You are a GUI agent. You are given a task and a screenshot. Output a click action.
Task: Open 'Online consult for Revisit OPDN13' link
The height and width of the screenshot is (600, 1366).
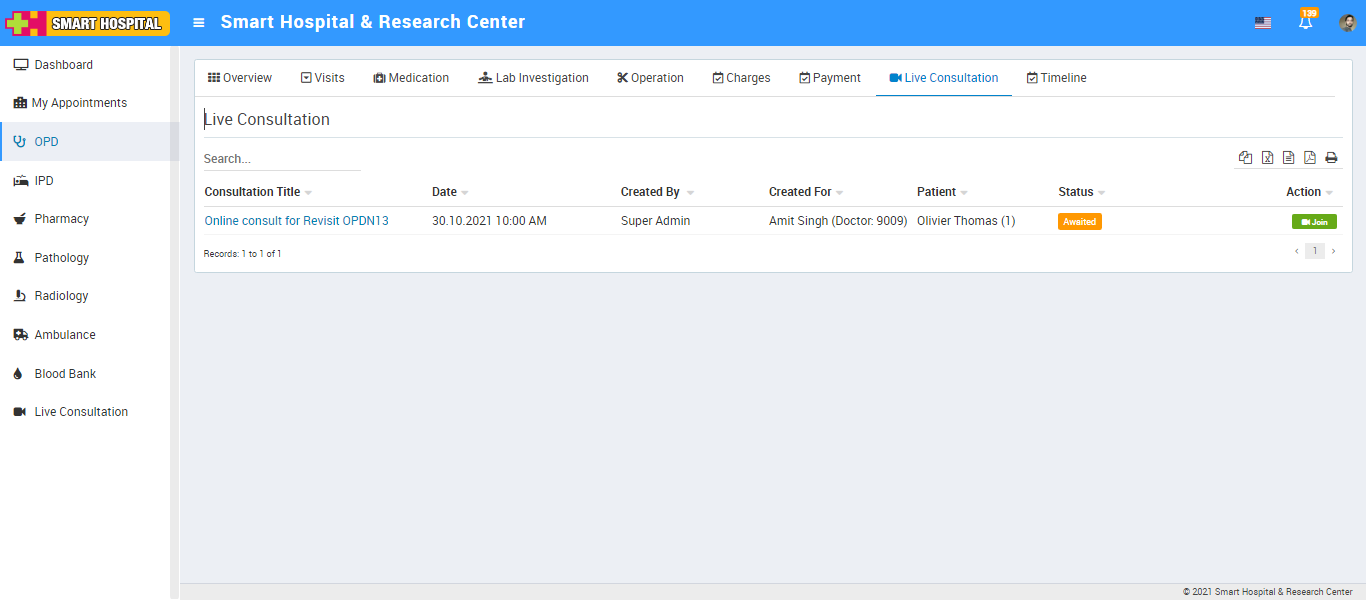pos(296,221)
